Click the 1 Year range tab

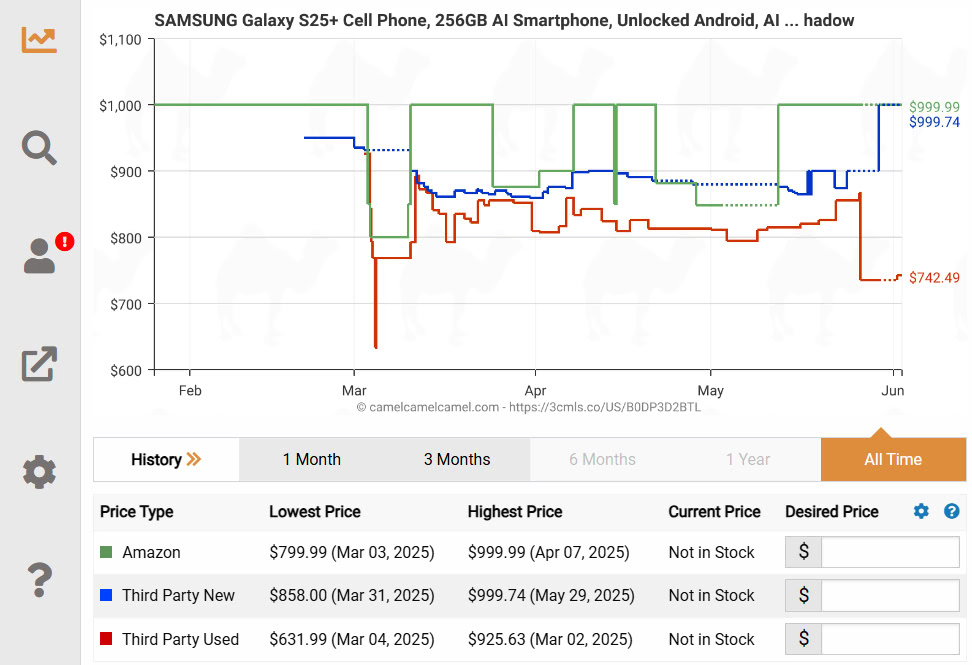pos(748,460)
